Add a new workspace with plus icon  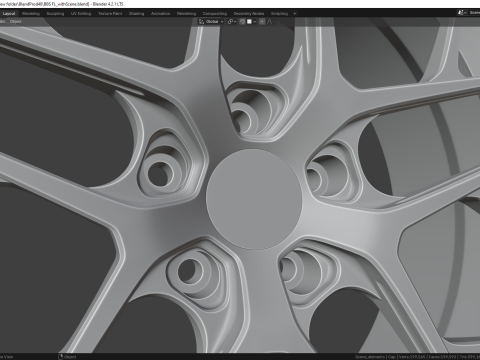point(295,14)
